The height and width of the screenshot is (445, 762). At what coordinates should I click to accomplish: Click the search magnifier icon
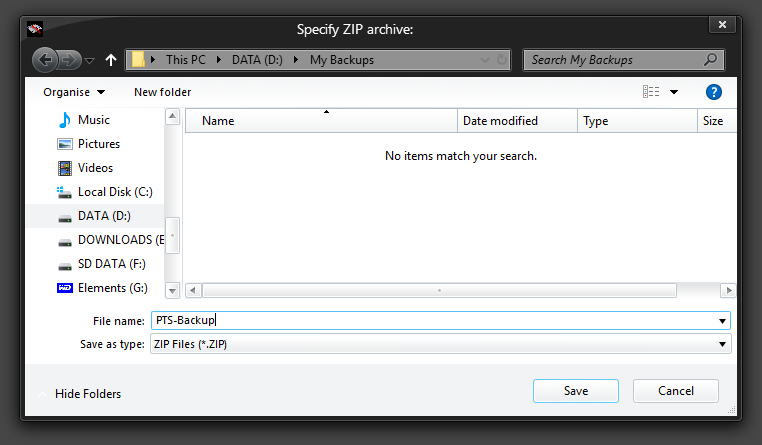coord(710,60)
